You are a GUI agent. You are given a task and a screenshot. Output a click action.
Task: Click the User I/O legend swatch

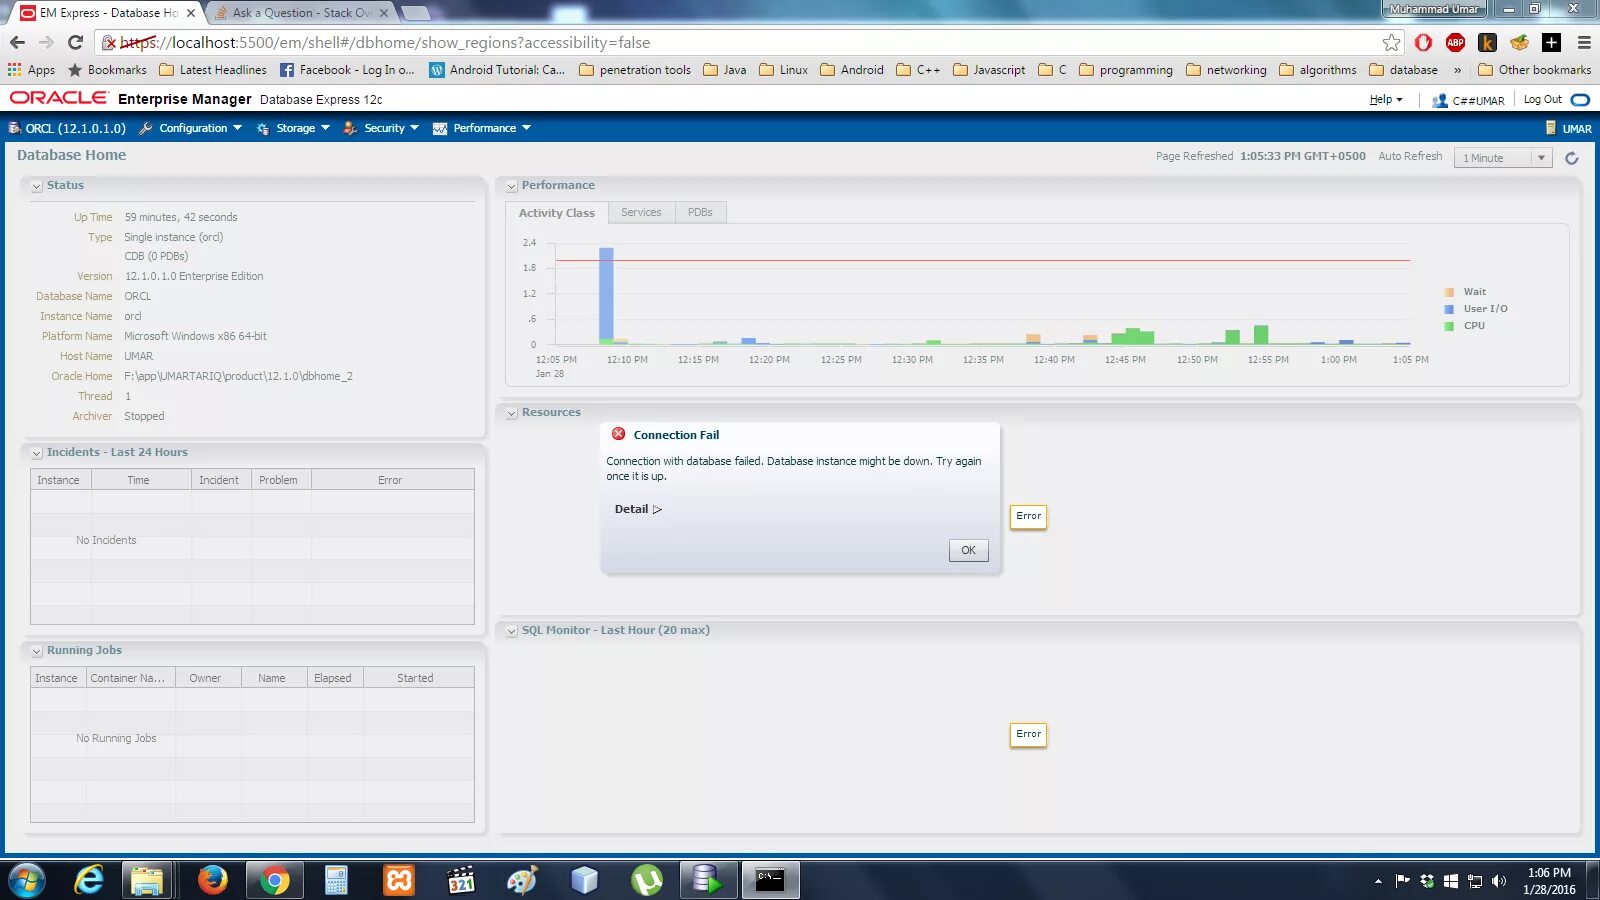tap(1449, 309)
